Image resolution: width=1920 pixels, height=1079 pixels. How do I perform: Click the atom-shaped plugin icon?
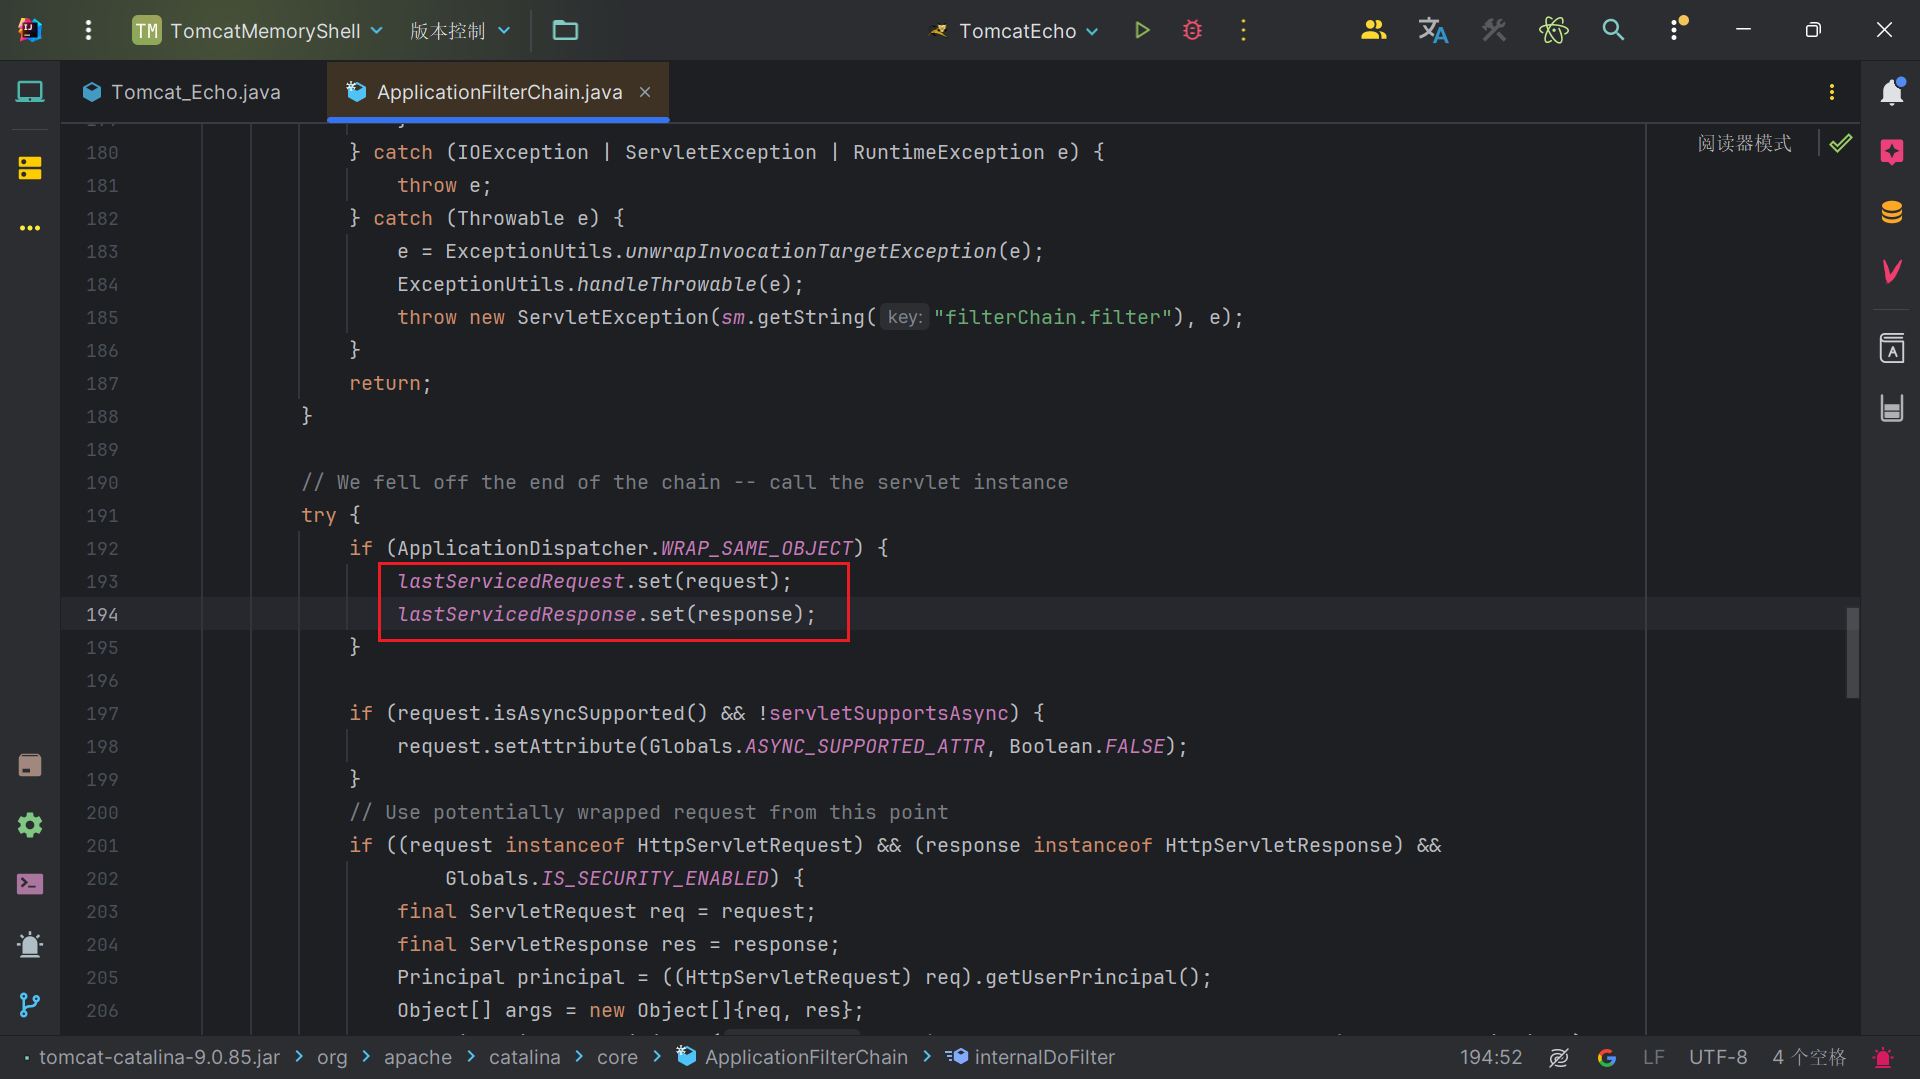[x=1553, y=30]
